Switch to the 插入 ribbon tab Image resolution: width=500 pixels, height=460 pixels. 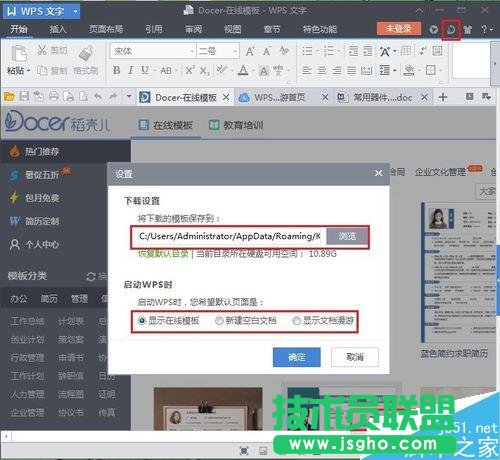click(x=58, y=29)
